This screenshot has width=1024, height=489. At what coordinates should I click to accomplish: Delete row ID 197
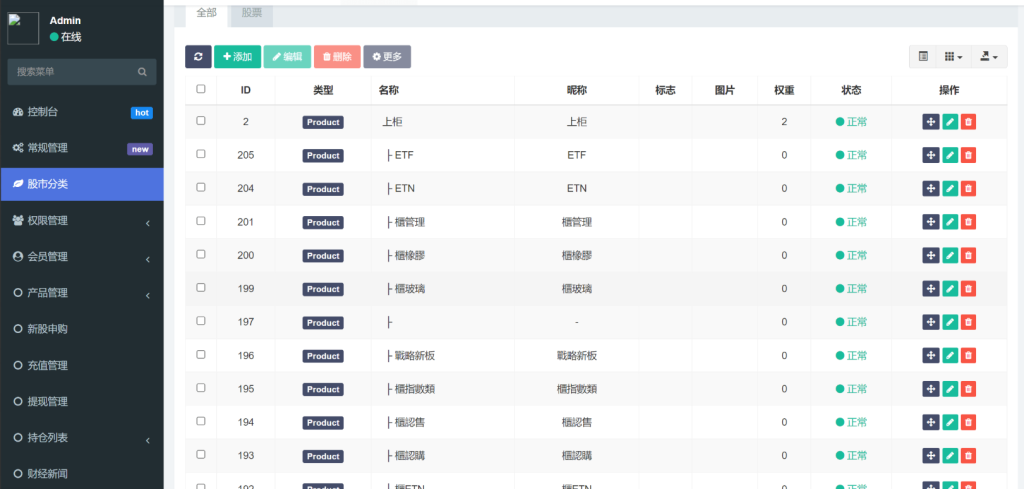point(968,322)
